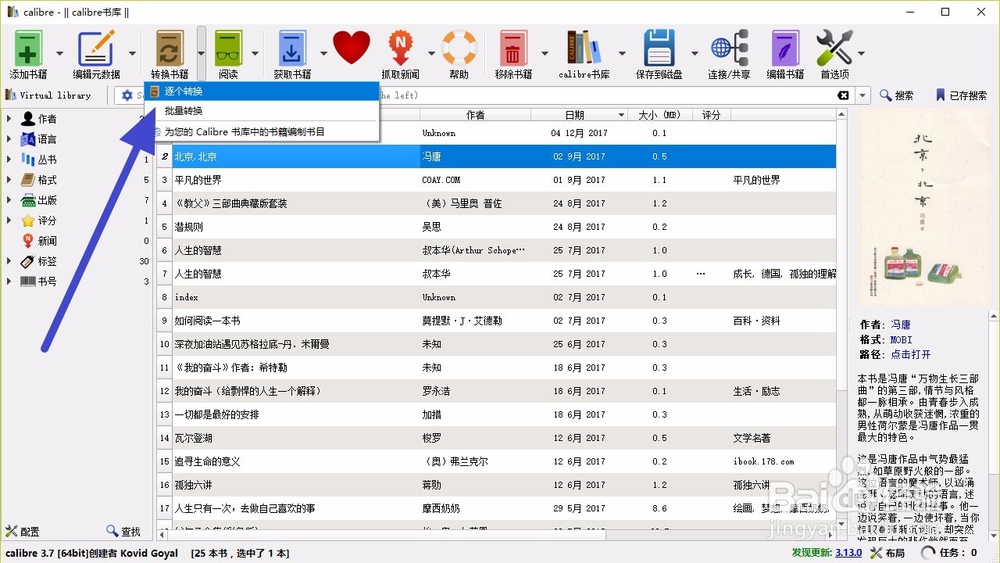1000x563 pixels.
Task: Select the book row 如何阅读一本书
Action: pyautogui.click(x=496, y=321)
